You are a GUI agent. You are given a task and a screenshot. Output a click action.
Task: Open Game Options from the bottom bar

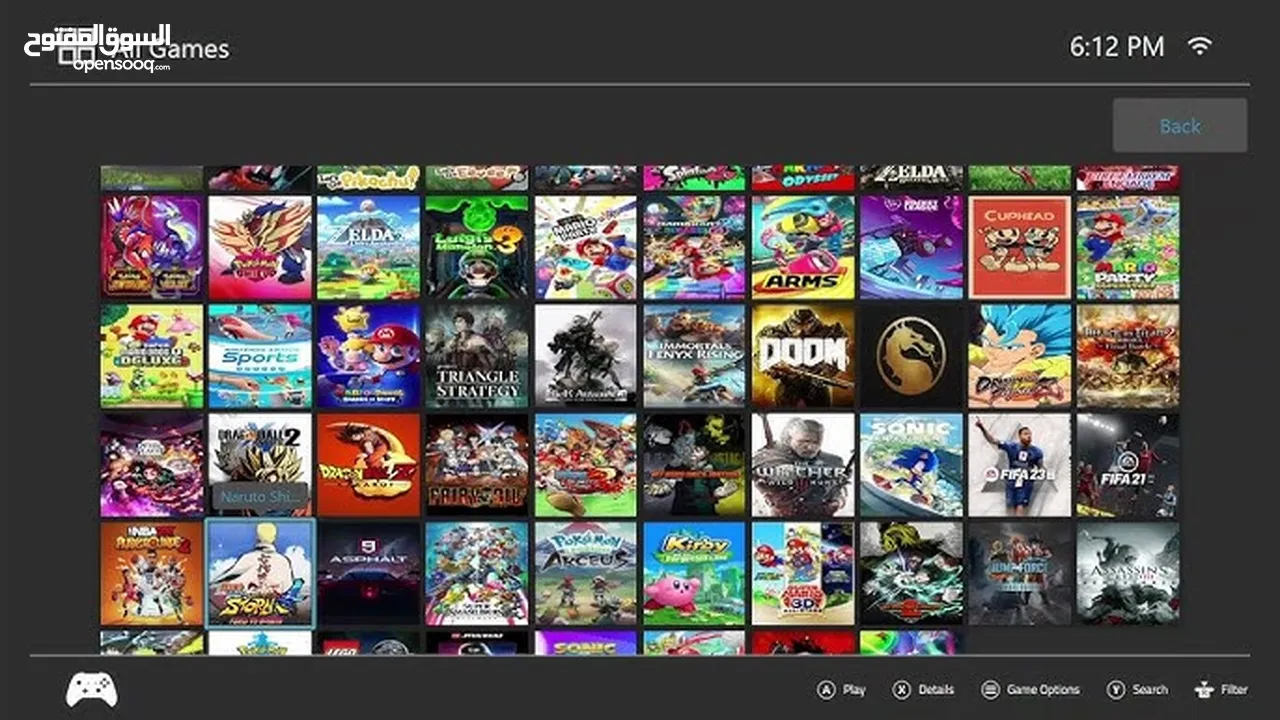pyautogui.click(x=1030, y=689)
